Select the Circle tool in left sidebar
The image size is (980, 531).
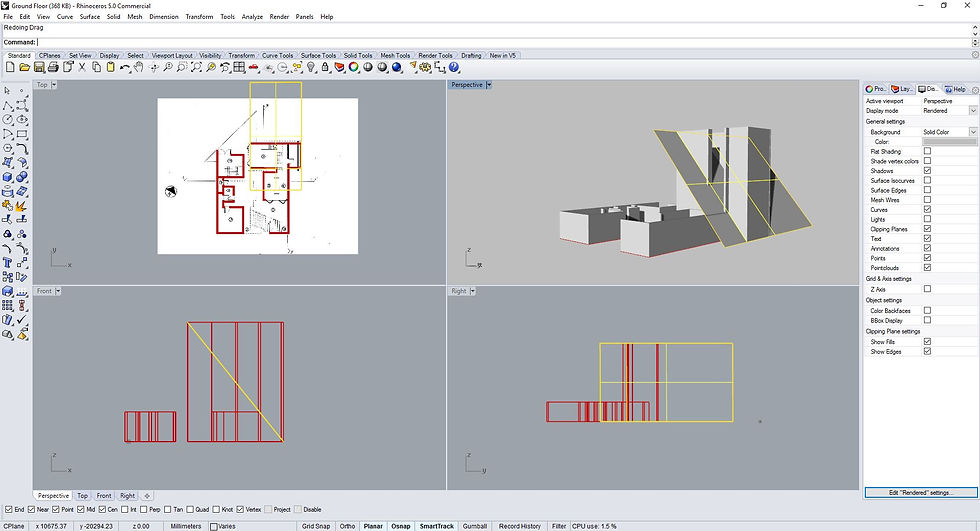8,119
